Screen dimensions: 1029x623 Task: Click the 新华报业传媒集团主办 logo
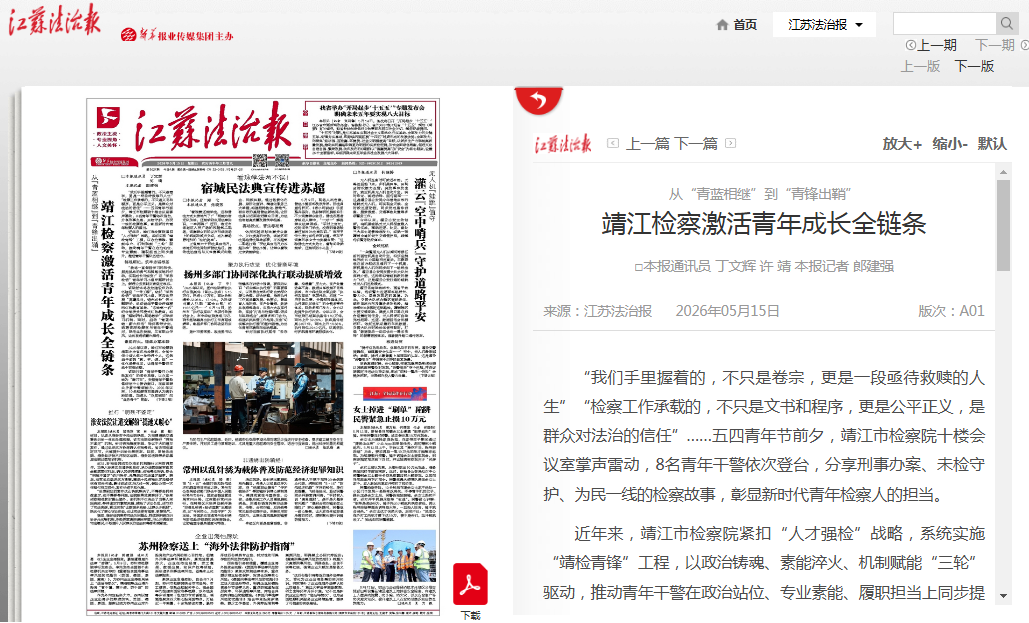177,35
